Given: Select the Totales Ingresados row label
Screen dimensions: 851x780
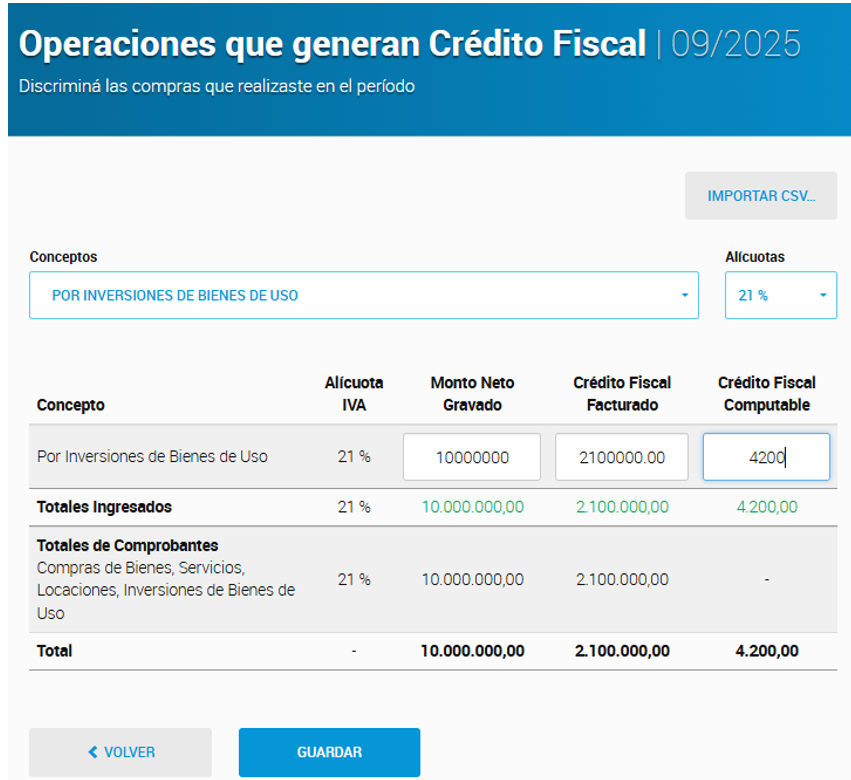Looking at the screenshot, I should (104, 507).
